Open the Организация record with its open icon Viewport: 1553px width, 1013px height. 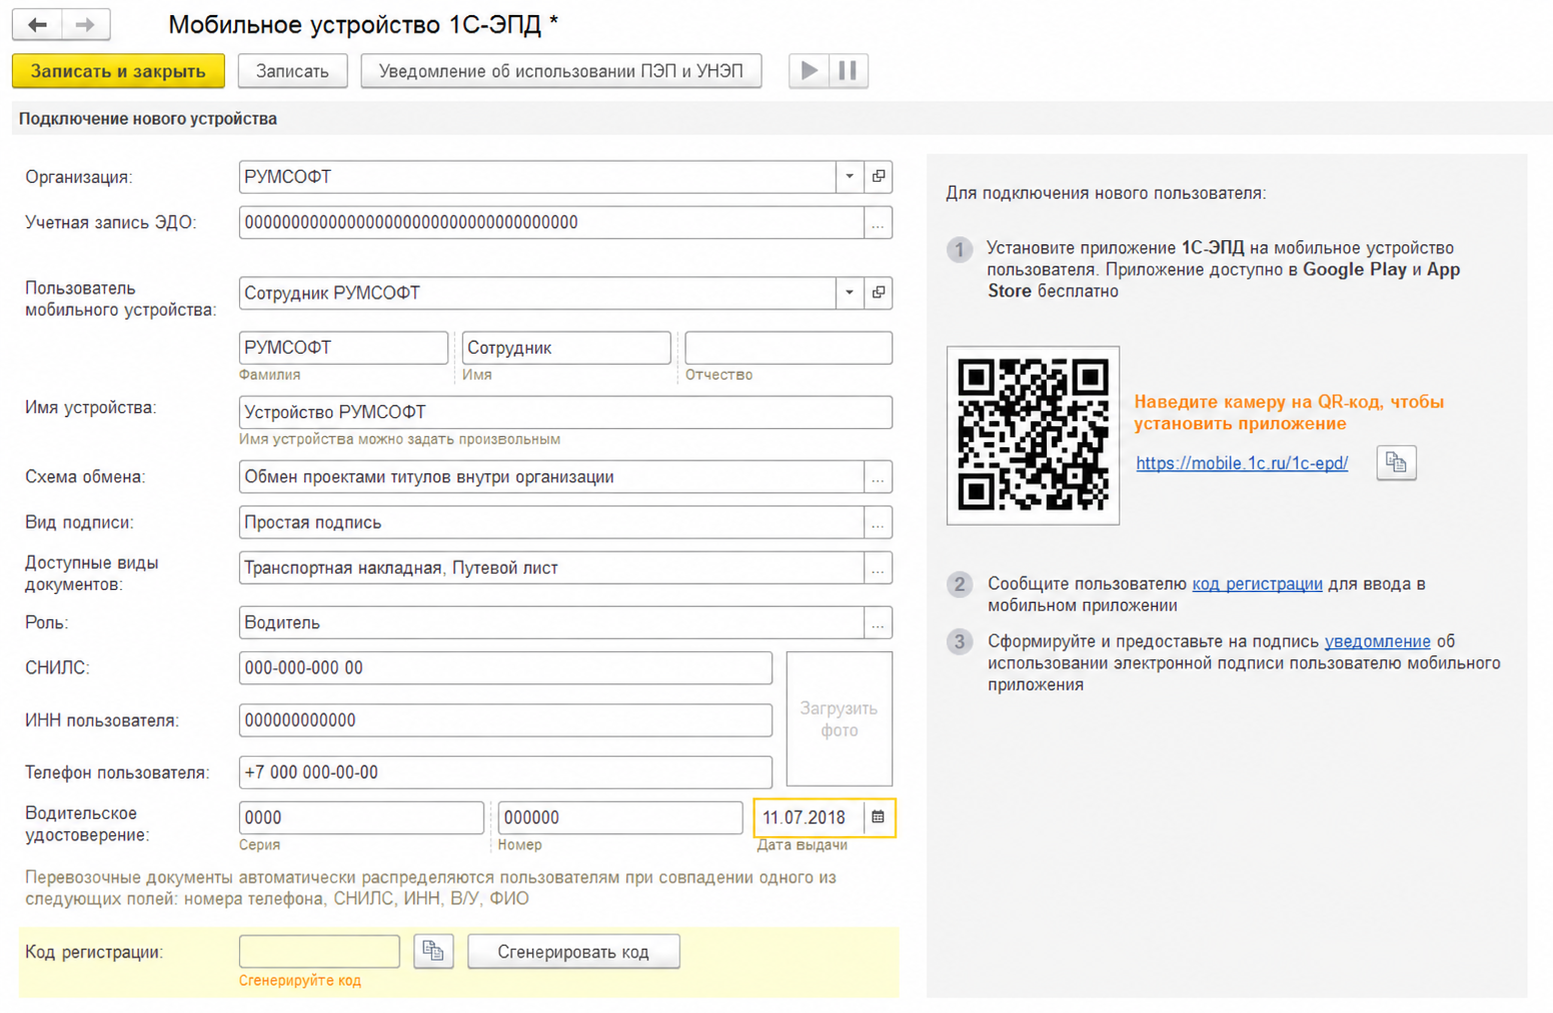tap(878, 177)
